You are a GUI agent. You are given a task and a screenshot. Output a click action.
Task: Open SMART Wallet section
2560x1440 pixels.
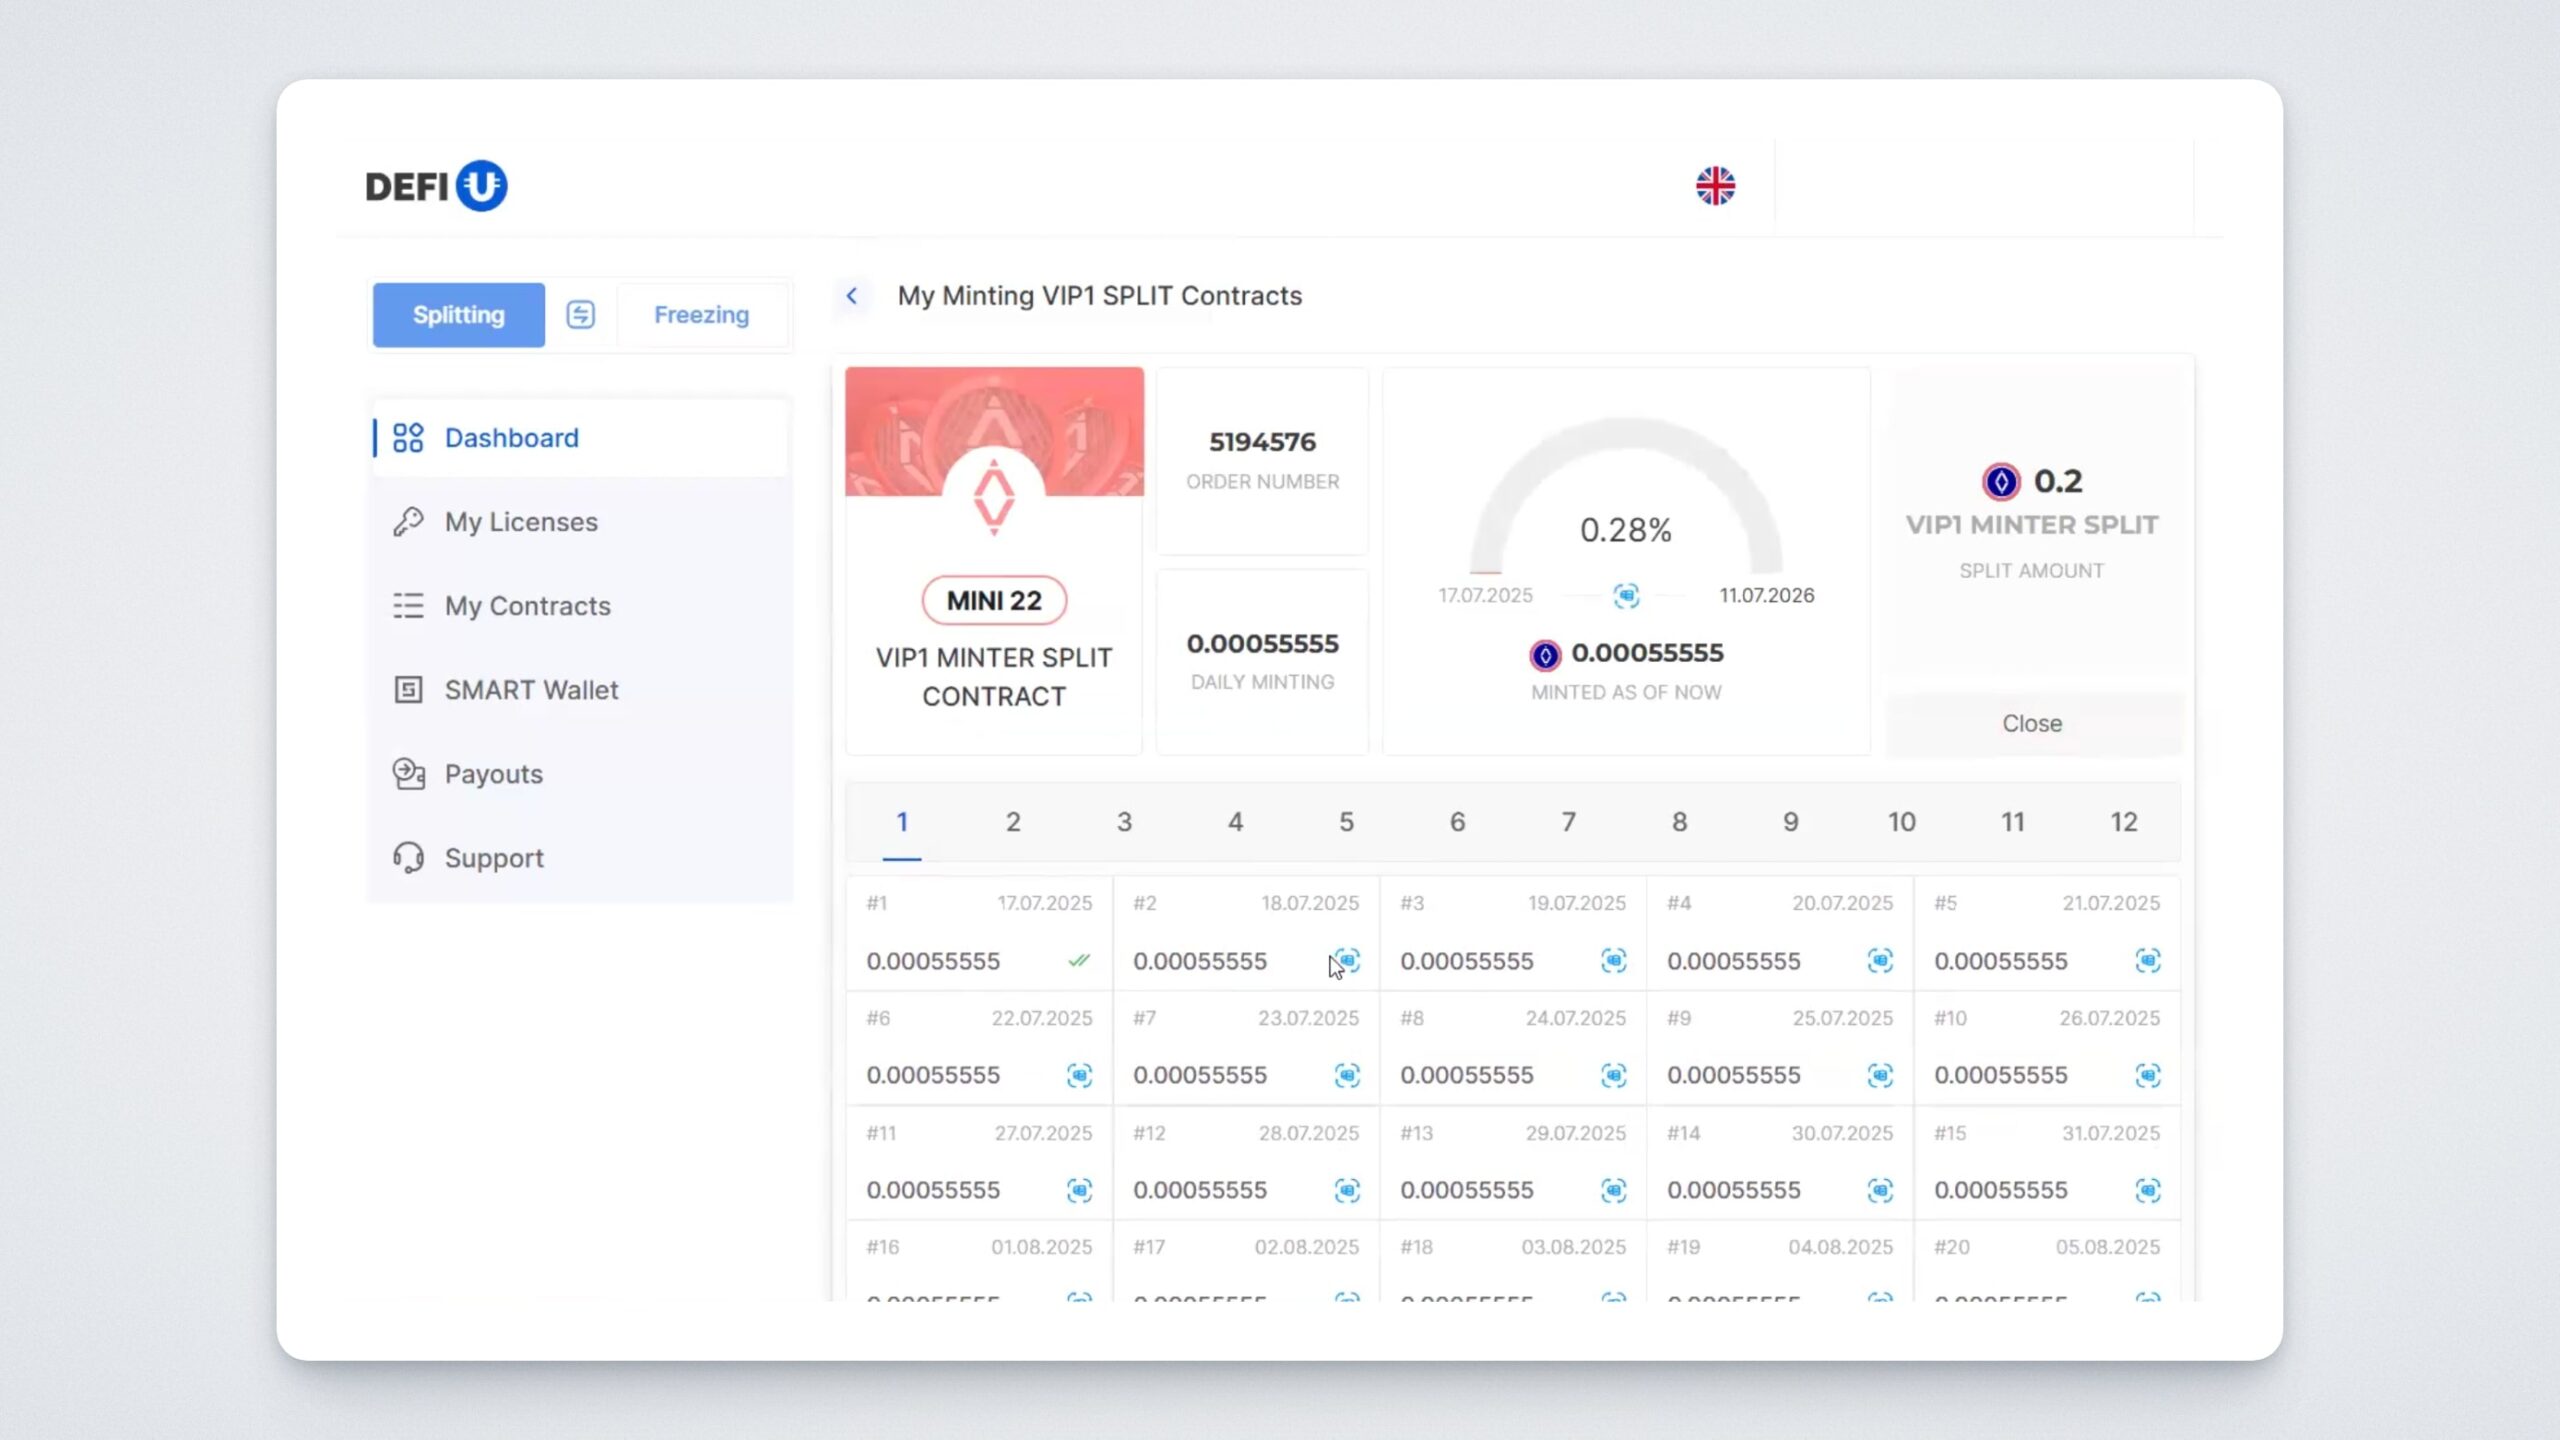tap(531, 690)
